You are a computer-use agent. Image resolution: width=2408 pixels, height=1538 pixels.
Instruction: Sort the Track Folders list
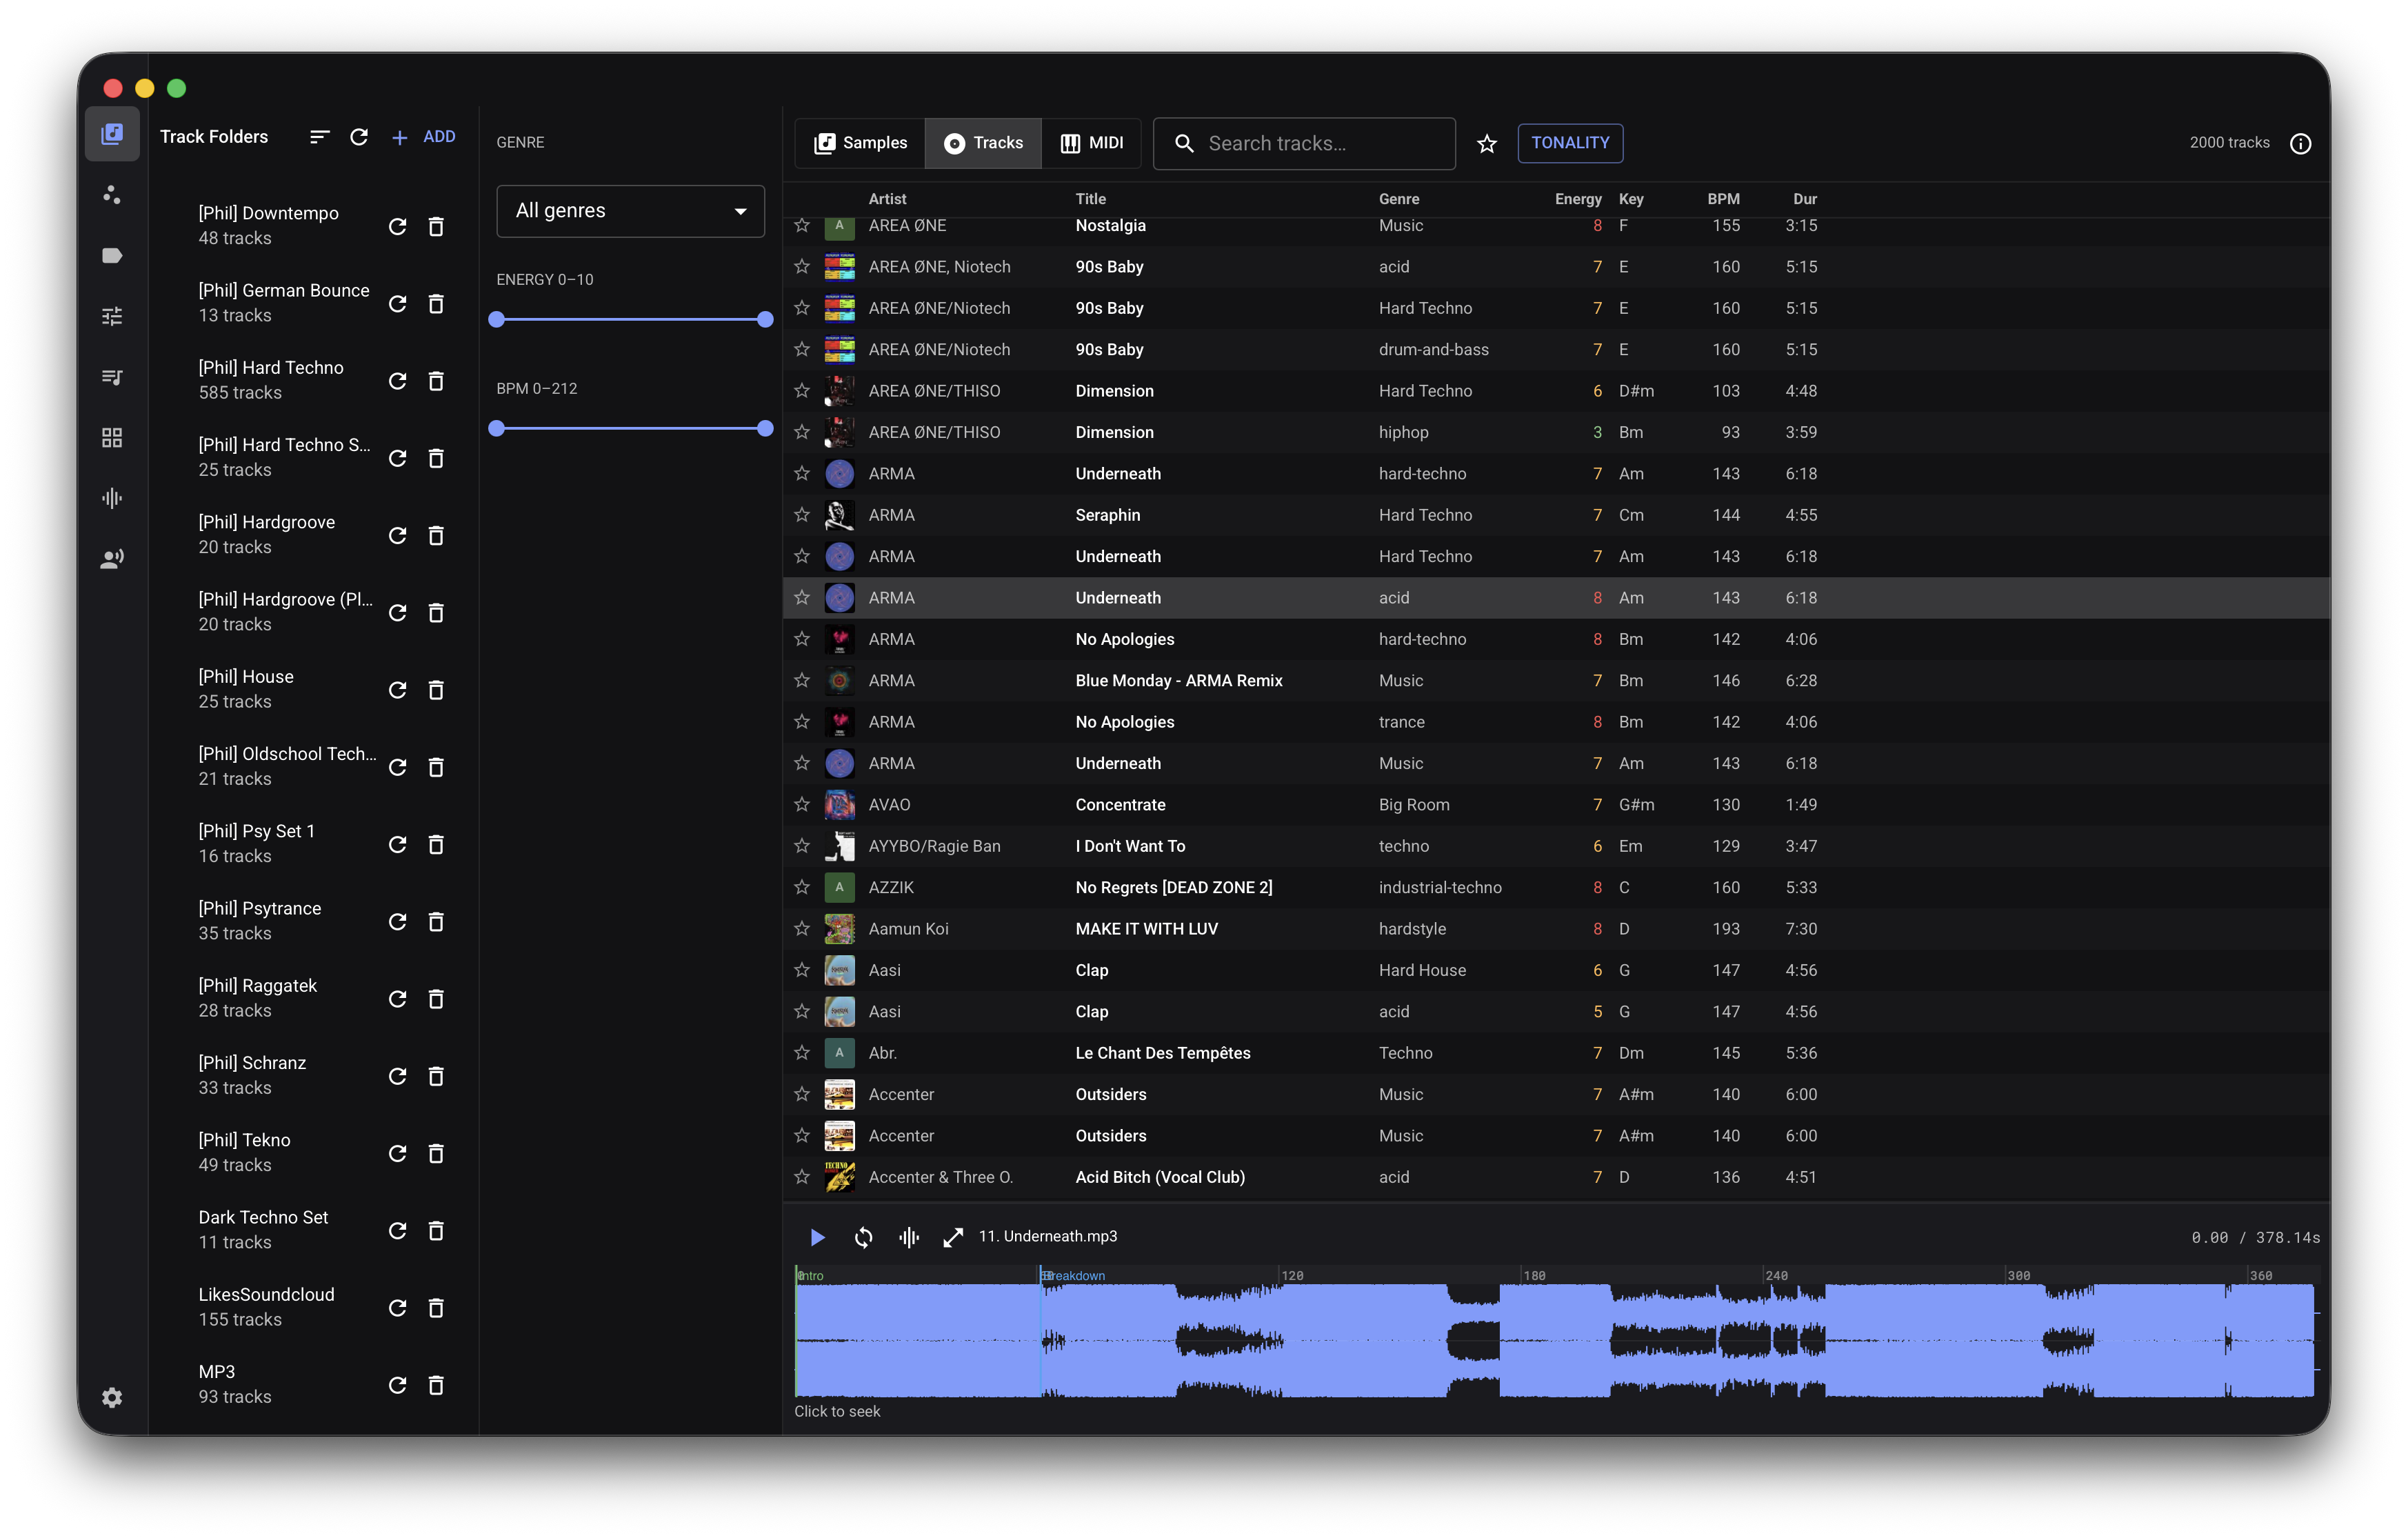[319, 137]
